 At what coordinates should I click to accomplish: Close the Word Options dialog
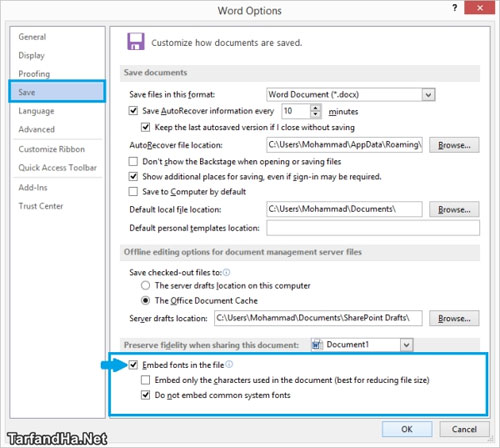click(479, 8)
